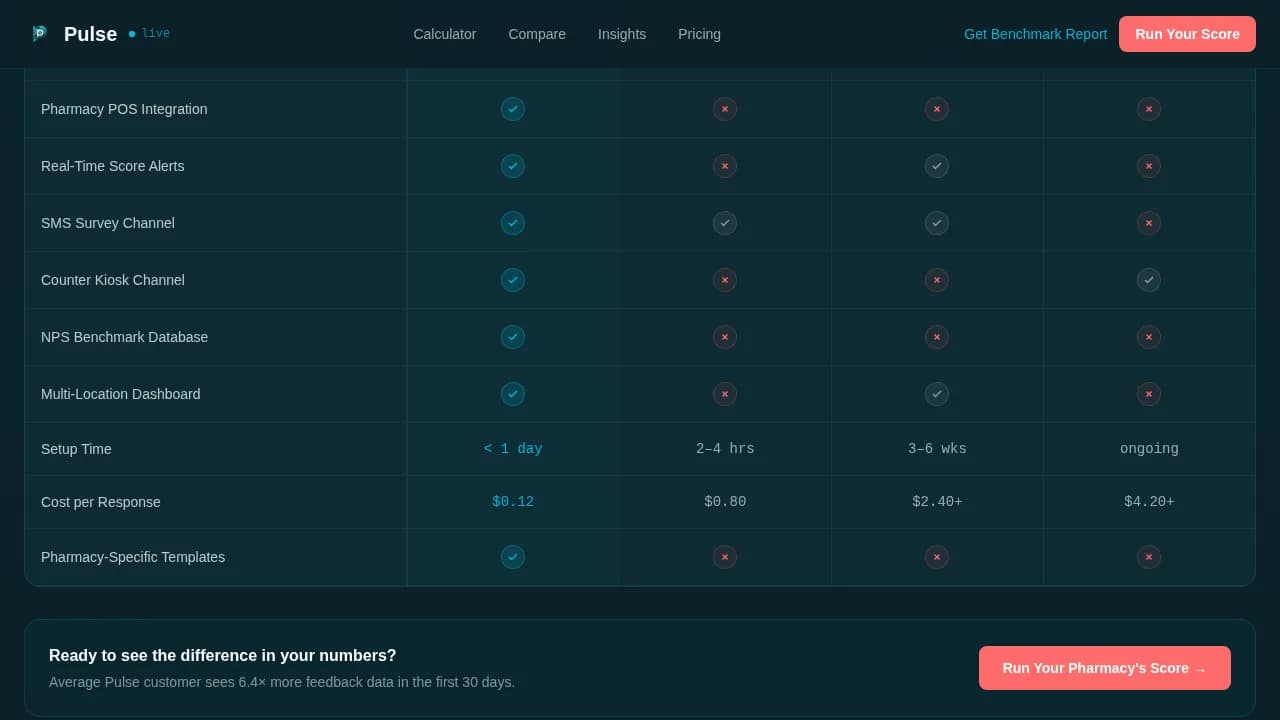Select the "Pharmacy POS Integration" row label

[124, 109]
